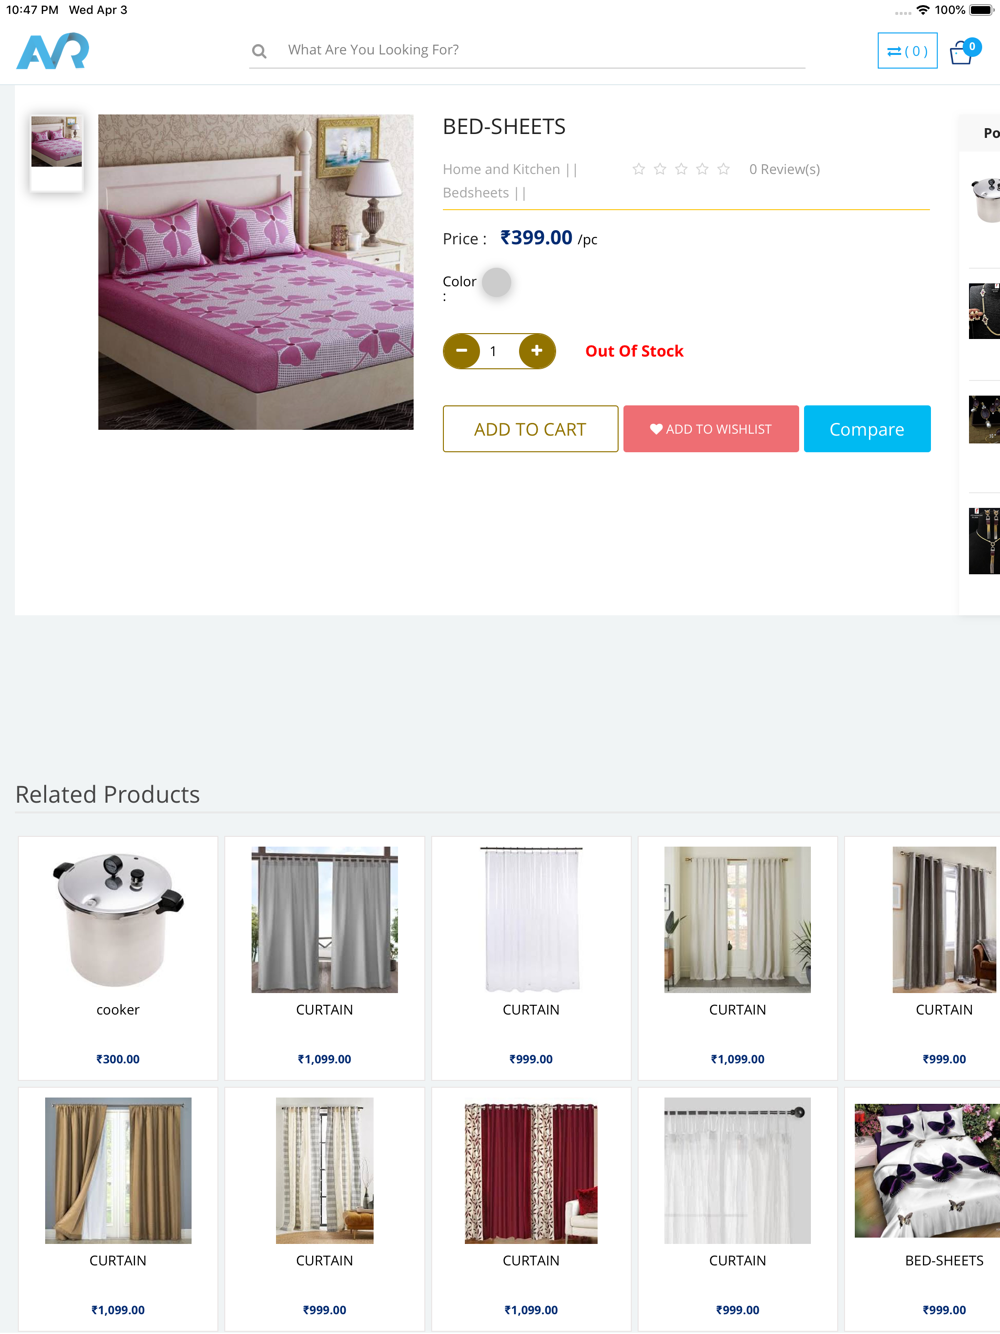Image resolution: width=1000 pixels, height=1334 pixels.
Task: Click the search magnifier icon
Action: coord(259,51)
